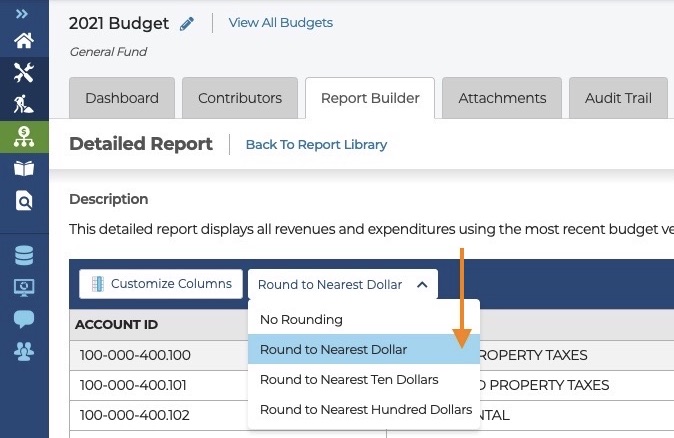The width and height of the screenshot is (674, 438).
Task: Switch to the Contributors tab
Action: pyautogui.click(x=240, y=98)
